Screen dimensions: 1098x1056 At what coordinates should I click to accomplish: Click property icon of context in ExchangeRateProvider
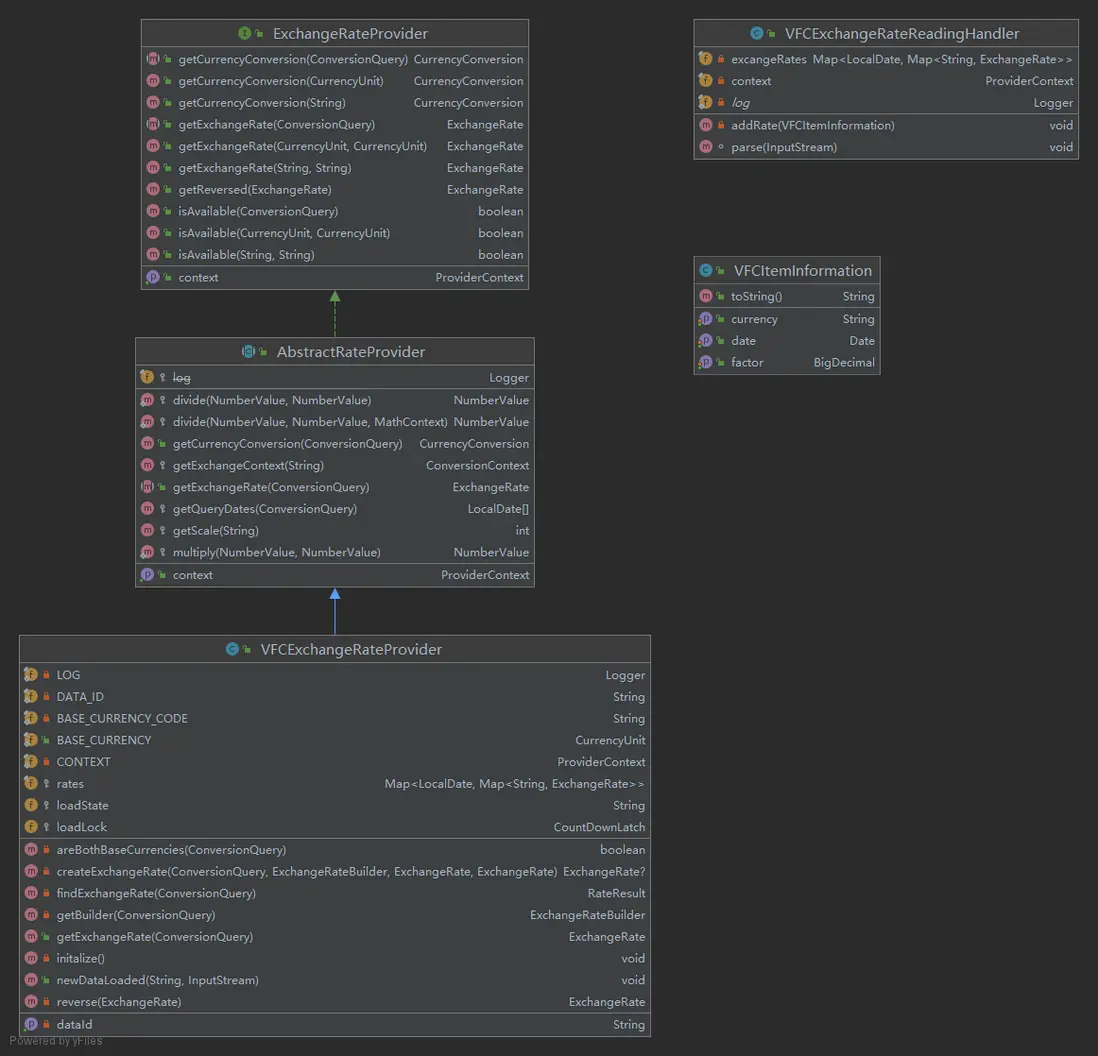[x=153, y=277]
